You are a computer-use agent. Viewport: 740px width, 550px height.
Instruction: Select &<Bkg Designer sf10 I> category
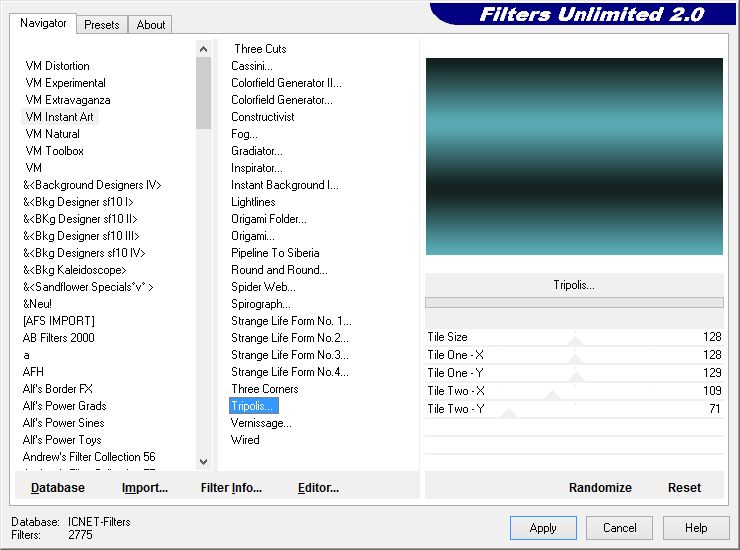(x=78, y=202)
